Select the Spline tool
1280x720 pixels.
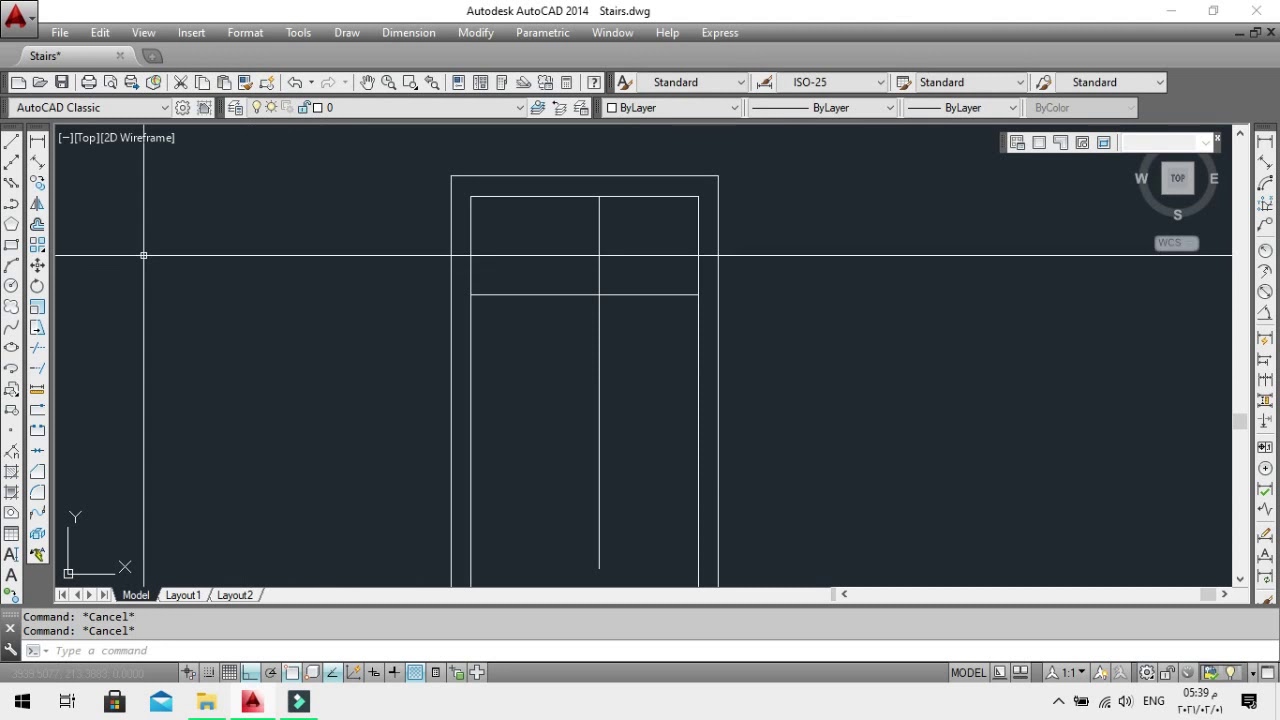pyautogui.click(x=11, y=327)
